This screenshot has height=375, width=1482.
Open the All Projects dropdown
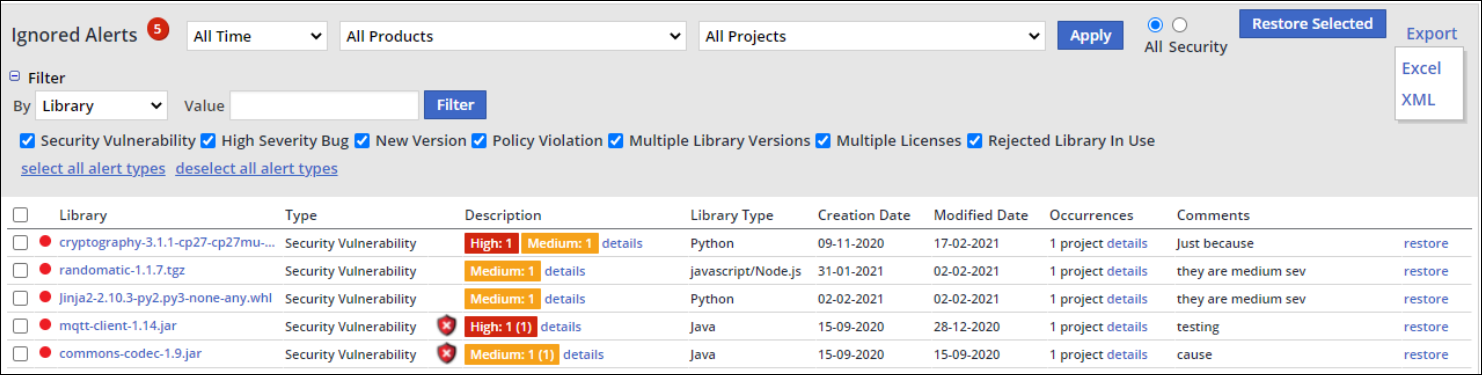click(872, 36)
